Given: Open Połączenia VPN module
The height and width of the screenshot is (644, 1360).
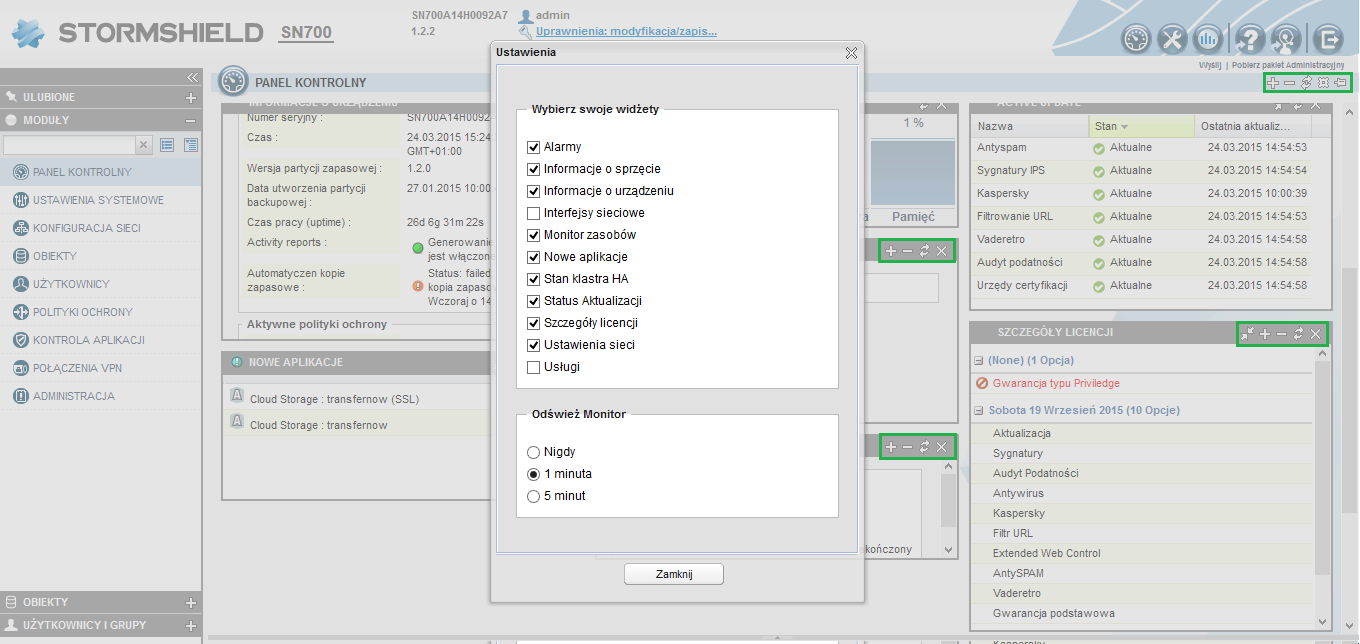Looking at the screenshot, I should pyautogui.click(x=100, y=368).
